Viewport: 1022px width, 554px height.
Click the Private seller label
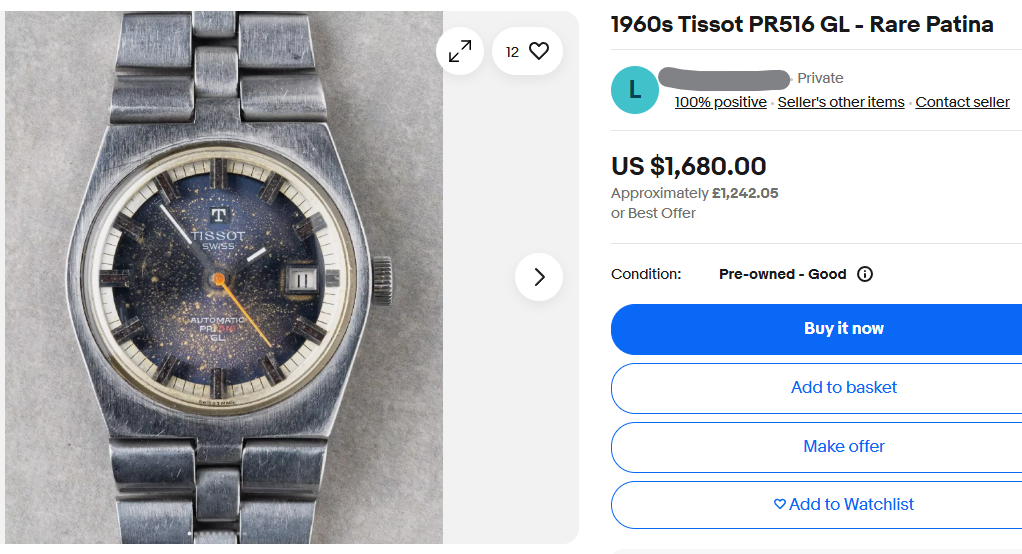[820, 78]
